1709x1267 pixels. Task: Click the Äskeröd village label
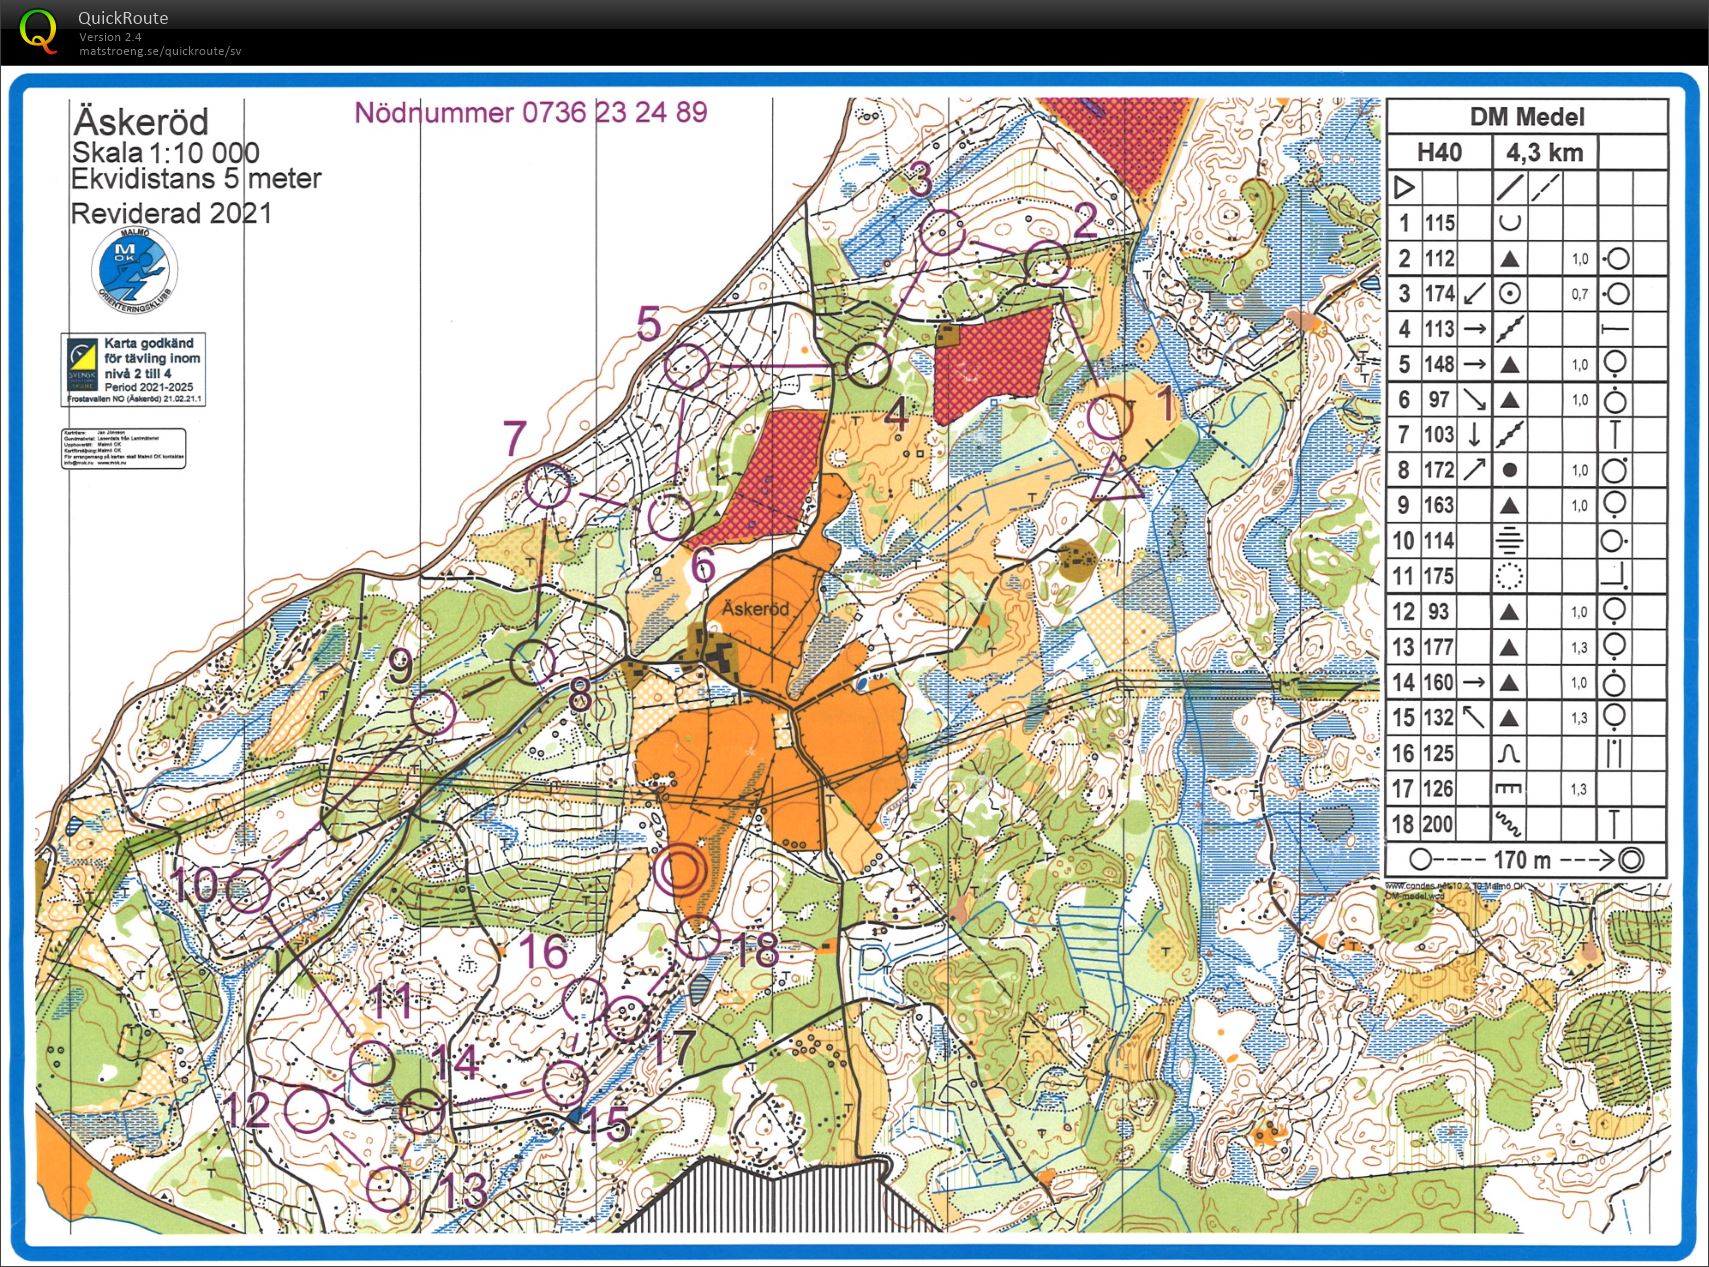[x=756, y=608]
